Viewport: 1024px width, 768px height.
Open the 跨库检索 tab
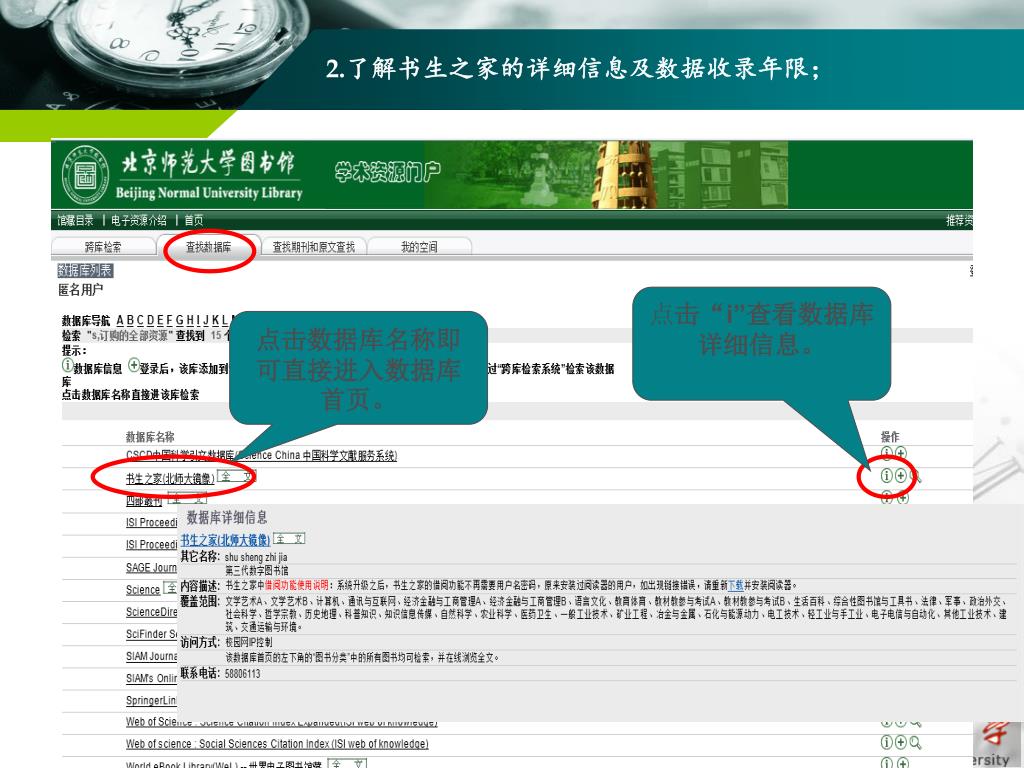pos(103,247)
